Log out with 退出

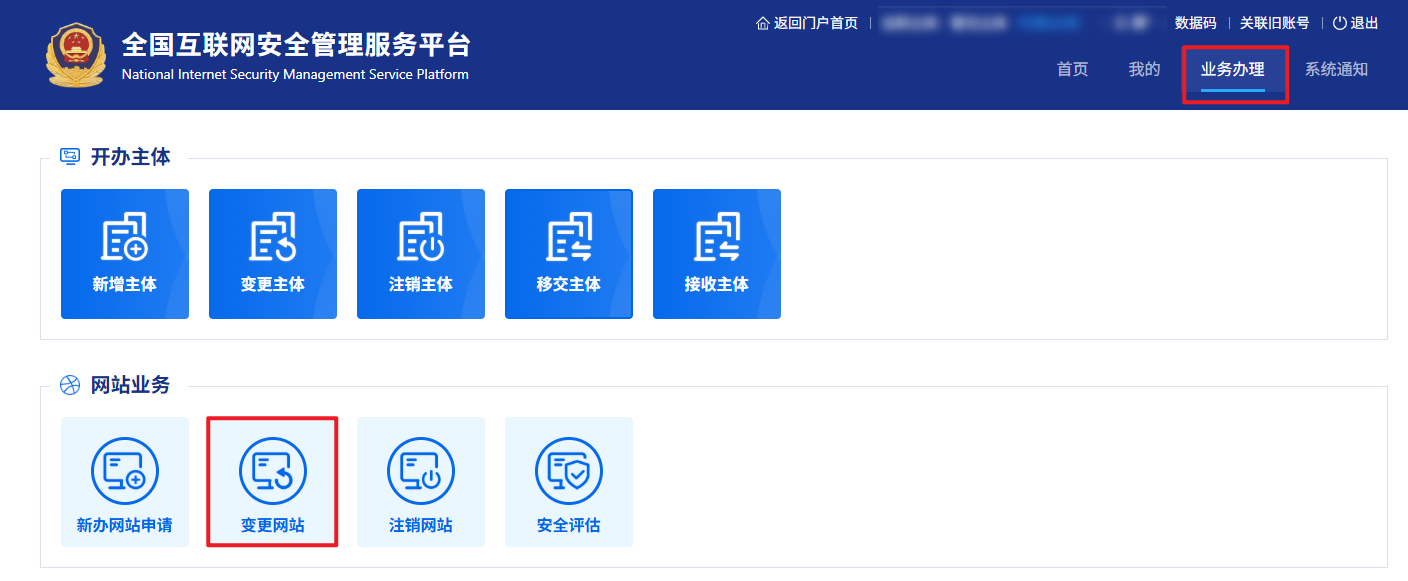1356,23
